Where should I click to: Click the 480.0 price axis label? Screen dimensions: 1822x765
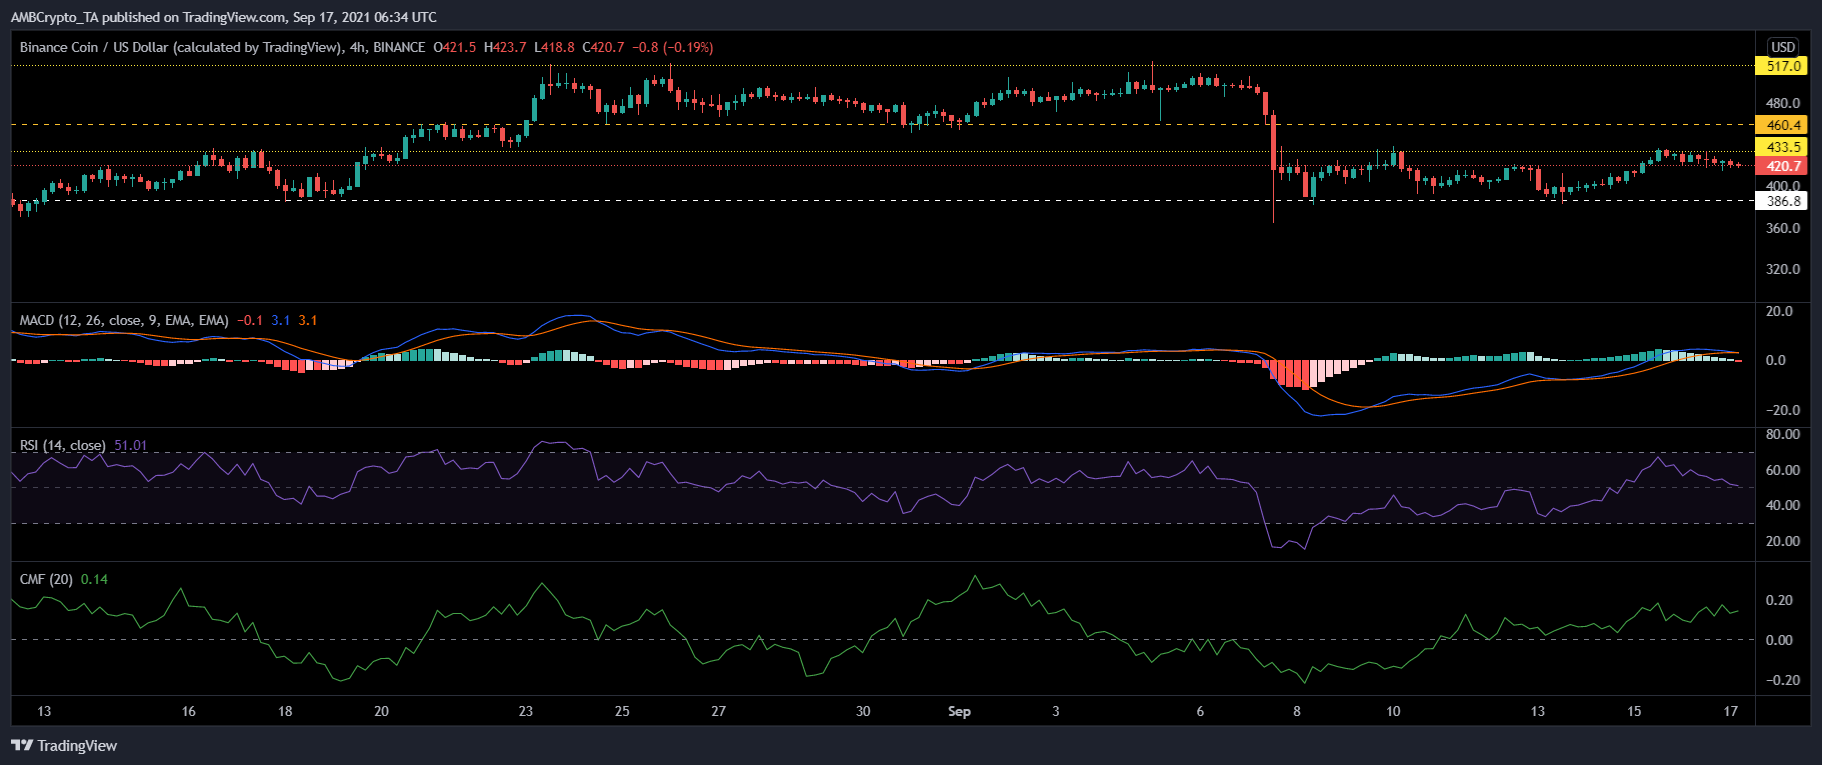click(x=1783, y=103)
